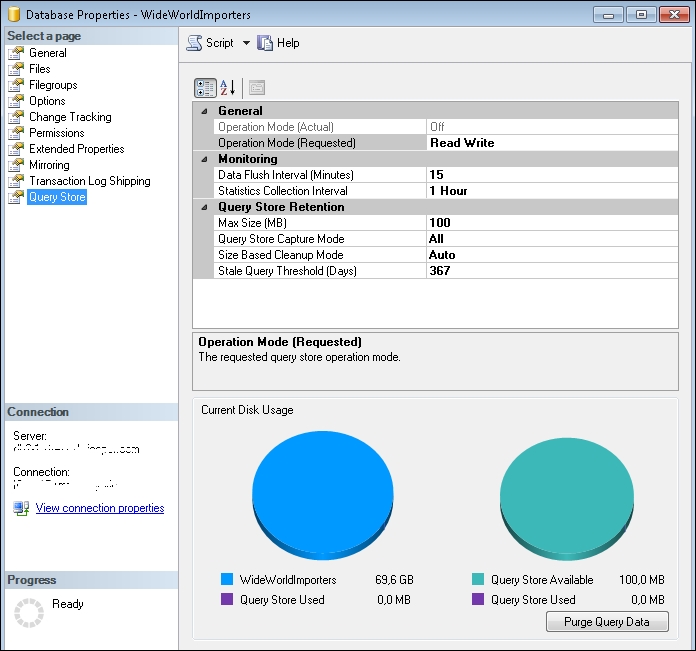Click the Property Pages icon

pos(257,88)
